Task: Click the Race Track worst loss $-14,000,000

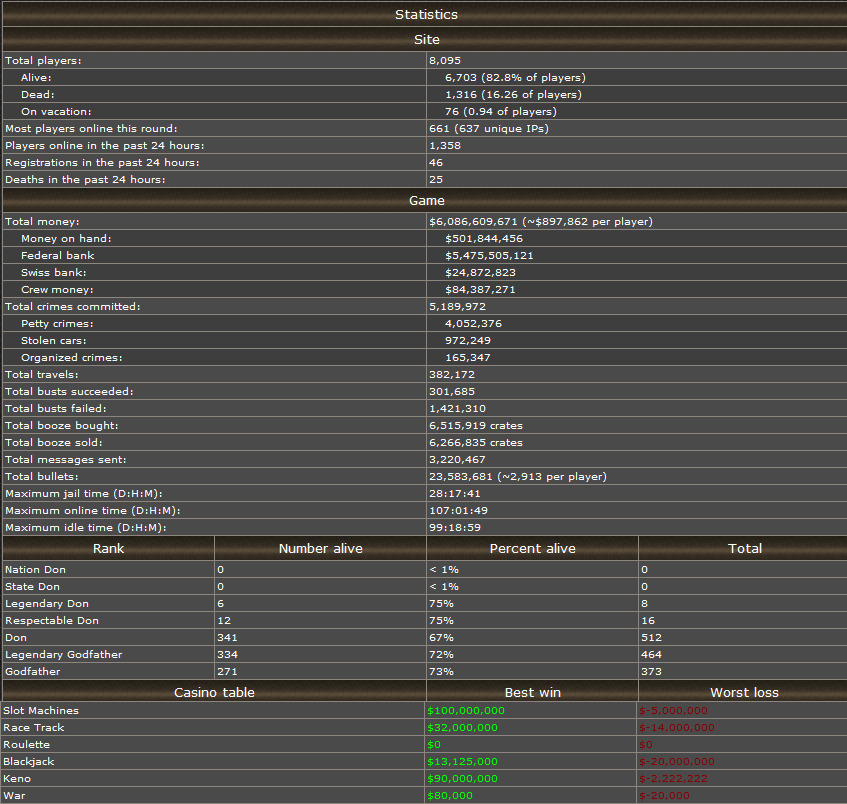Action: tap(677, 728)
